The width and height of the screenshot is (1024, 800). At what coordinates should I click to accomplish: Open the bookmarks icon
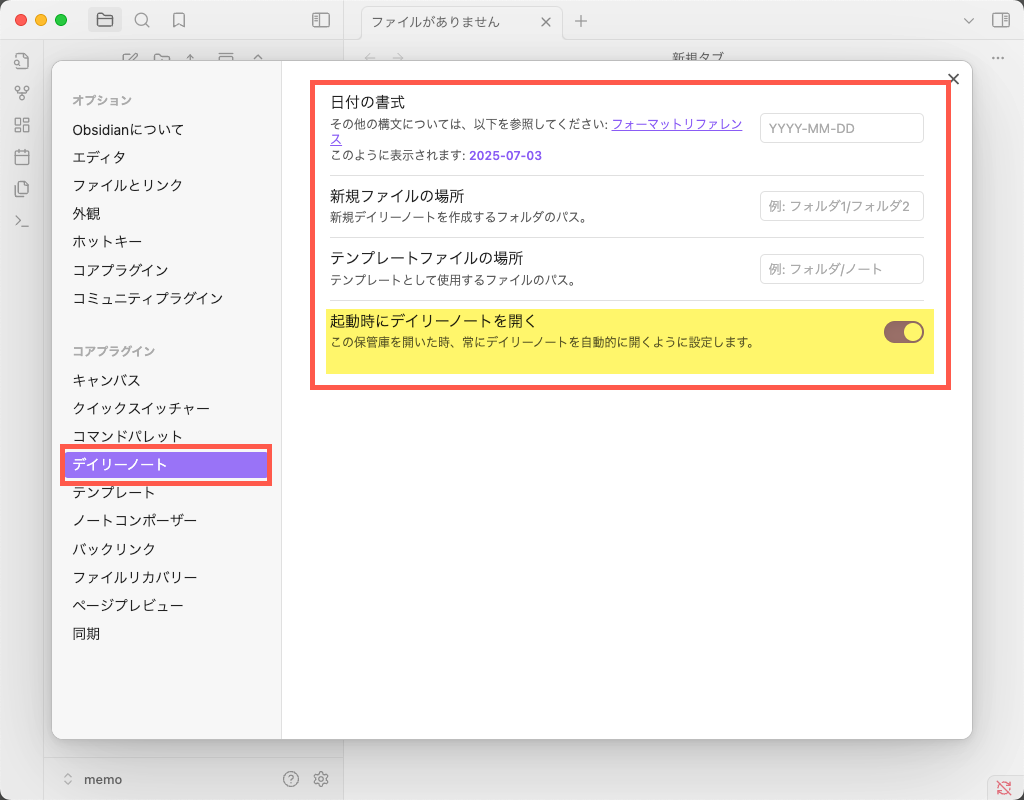[178, 20]
